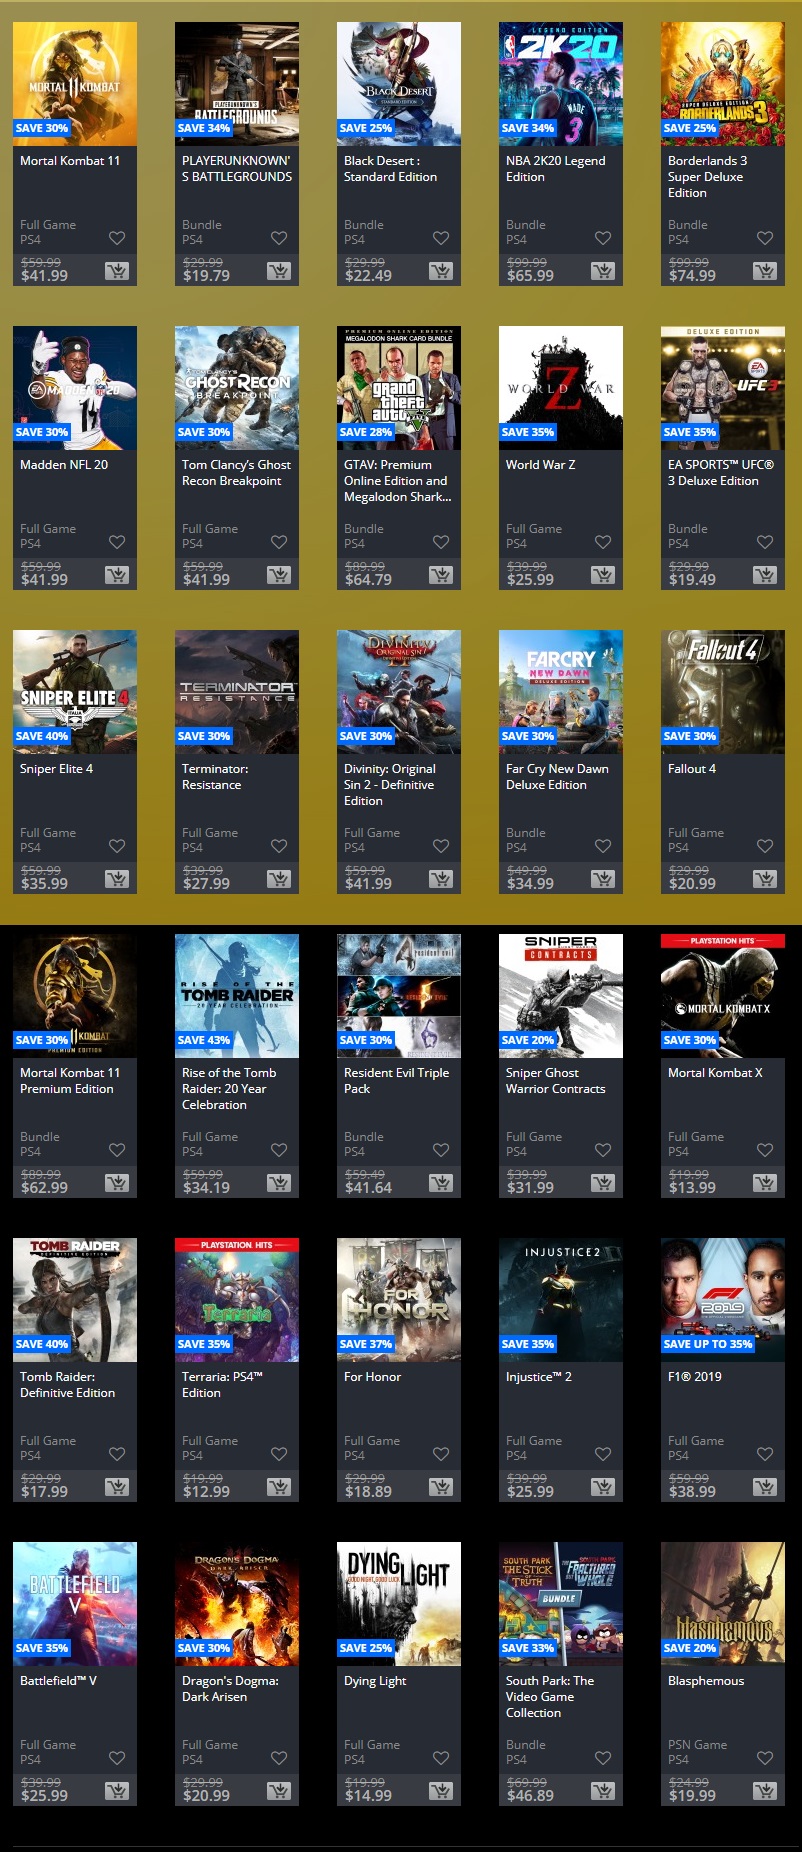Add For Honor to cart
Screen dimensions: 802x1852
coord(441,1487)
